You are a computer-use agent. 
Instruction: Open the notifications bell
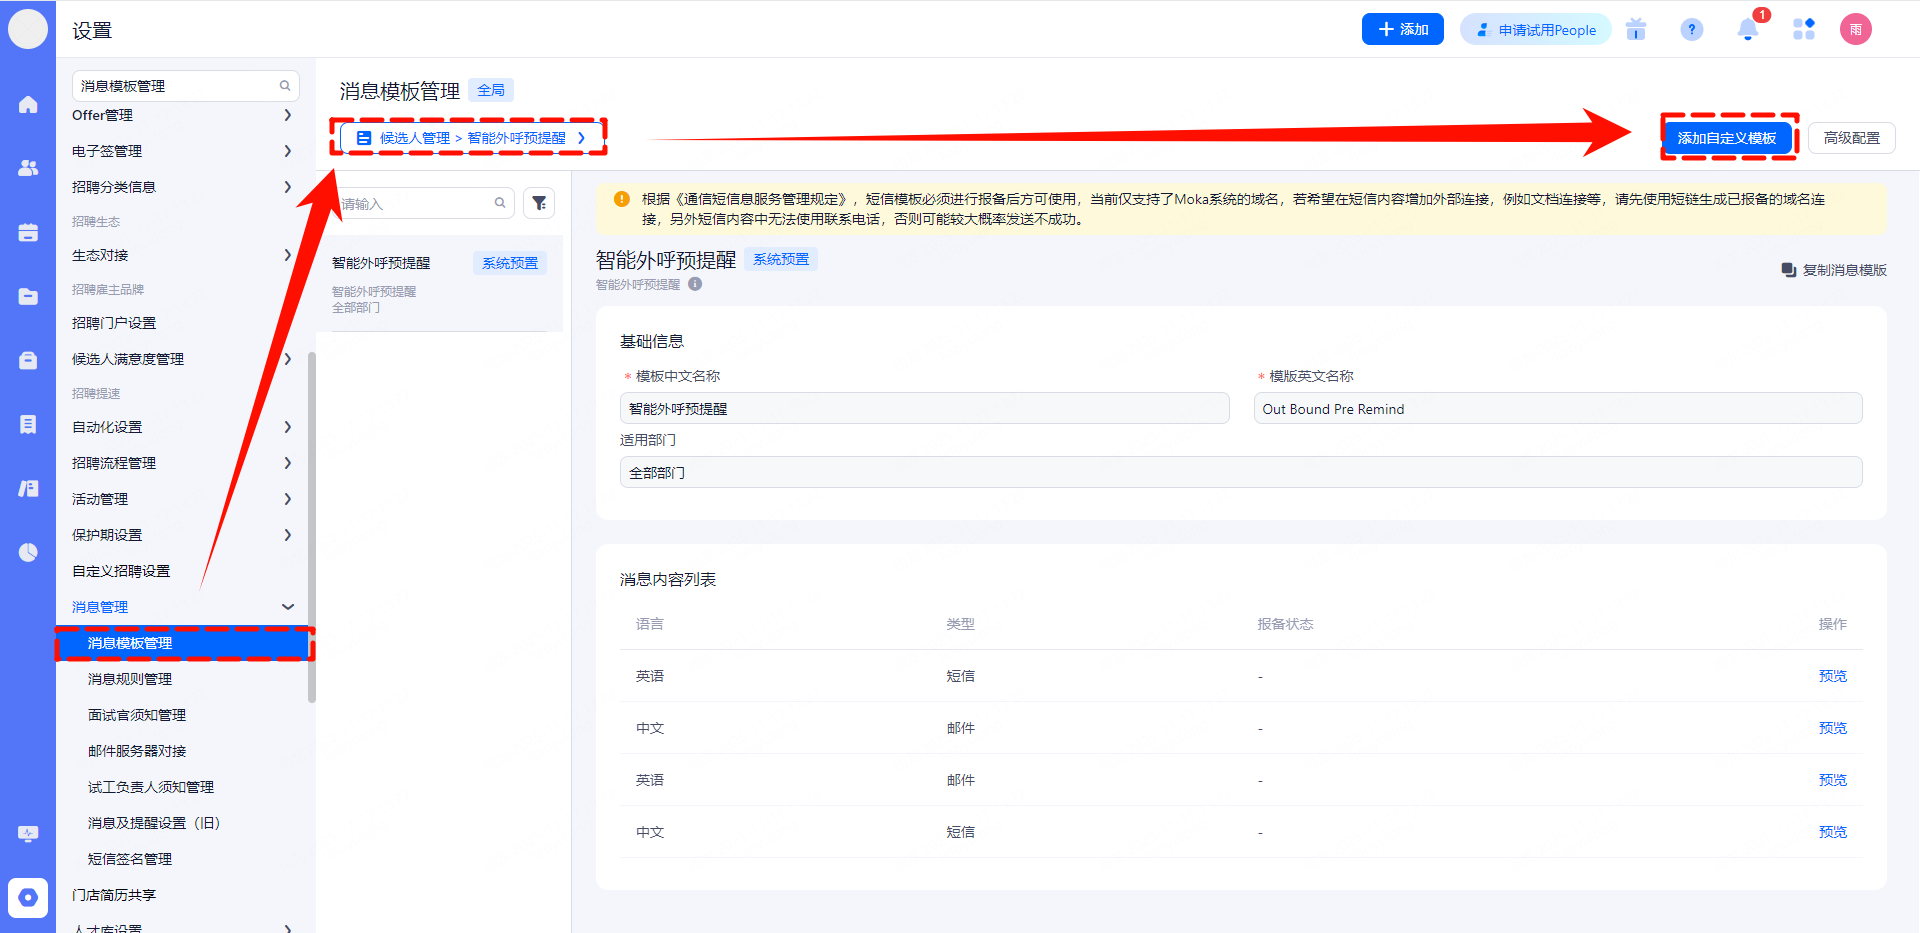tap(1748, 29)
